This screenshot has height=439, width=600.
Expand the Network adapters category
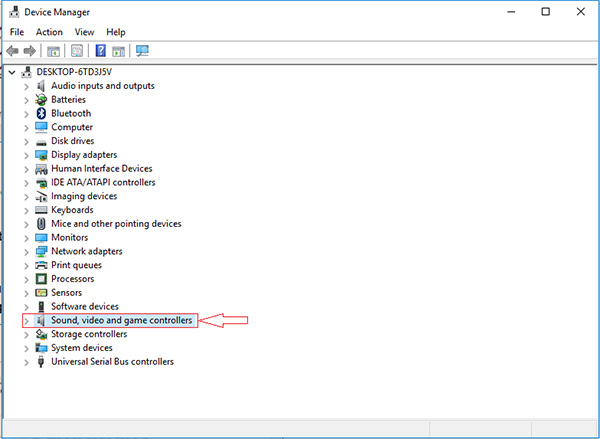tap(26, 251)
